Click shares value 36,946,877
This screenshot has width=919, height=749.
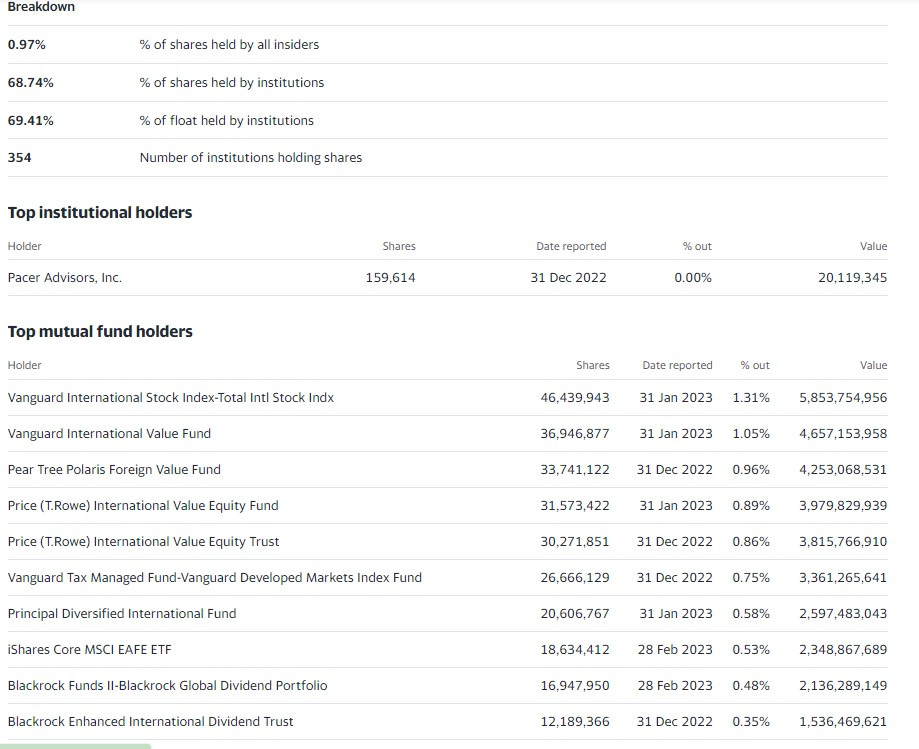(x=575, y=434)
